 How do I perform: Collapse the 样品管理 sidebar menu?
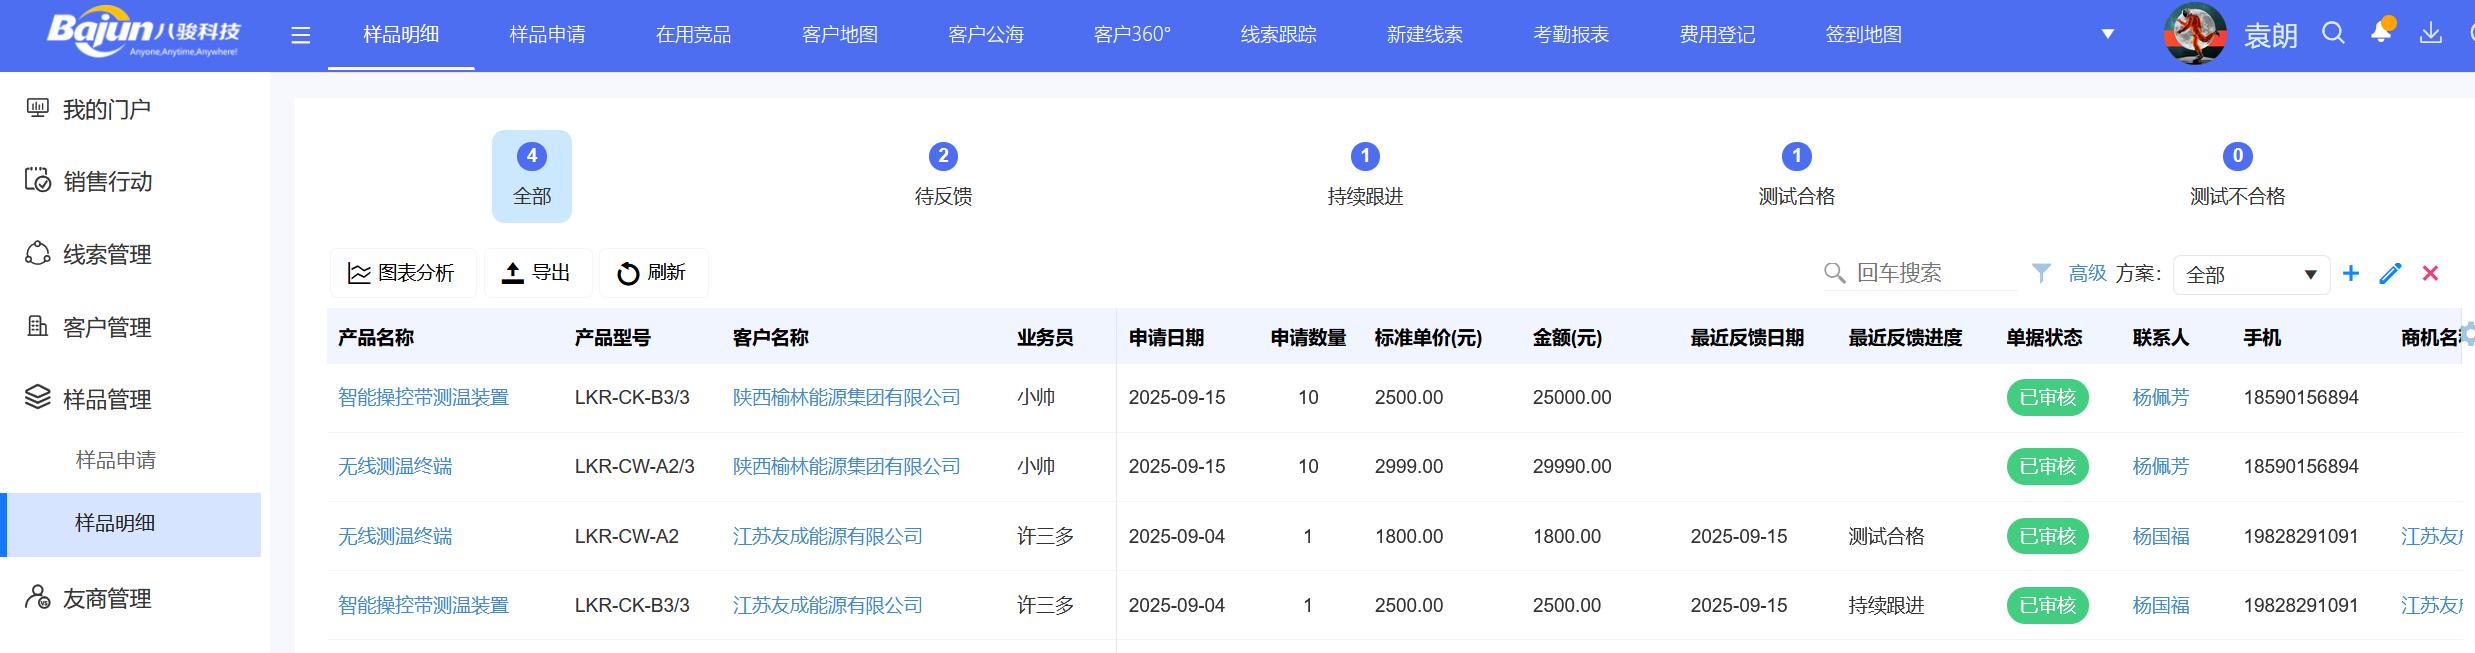(x=106, y=399)
